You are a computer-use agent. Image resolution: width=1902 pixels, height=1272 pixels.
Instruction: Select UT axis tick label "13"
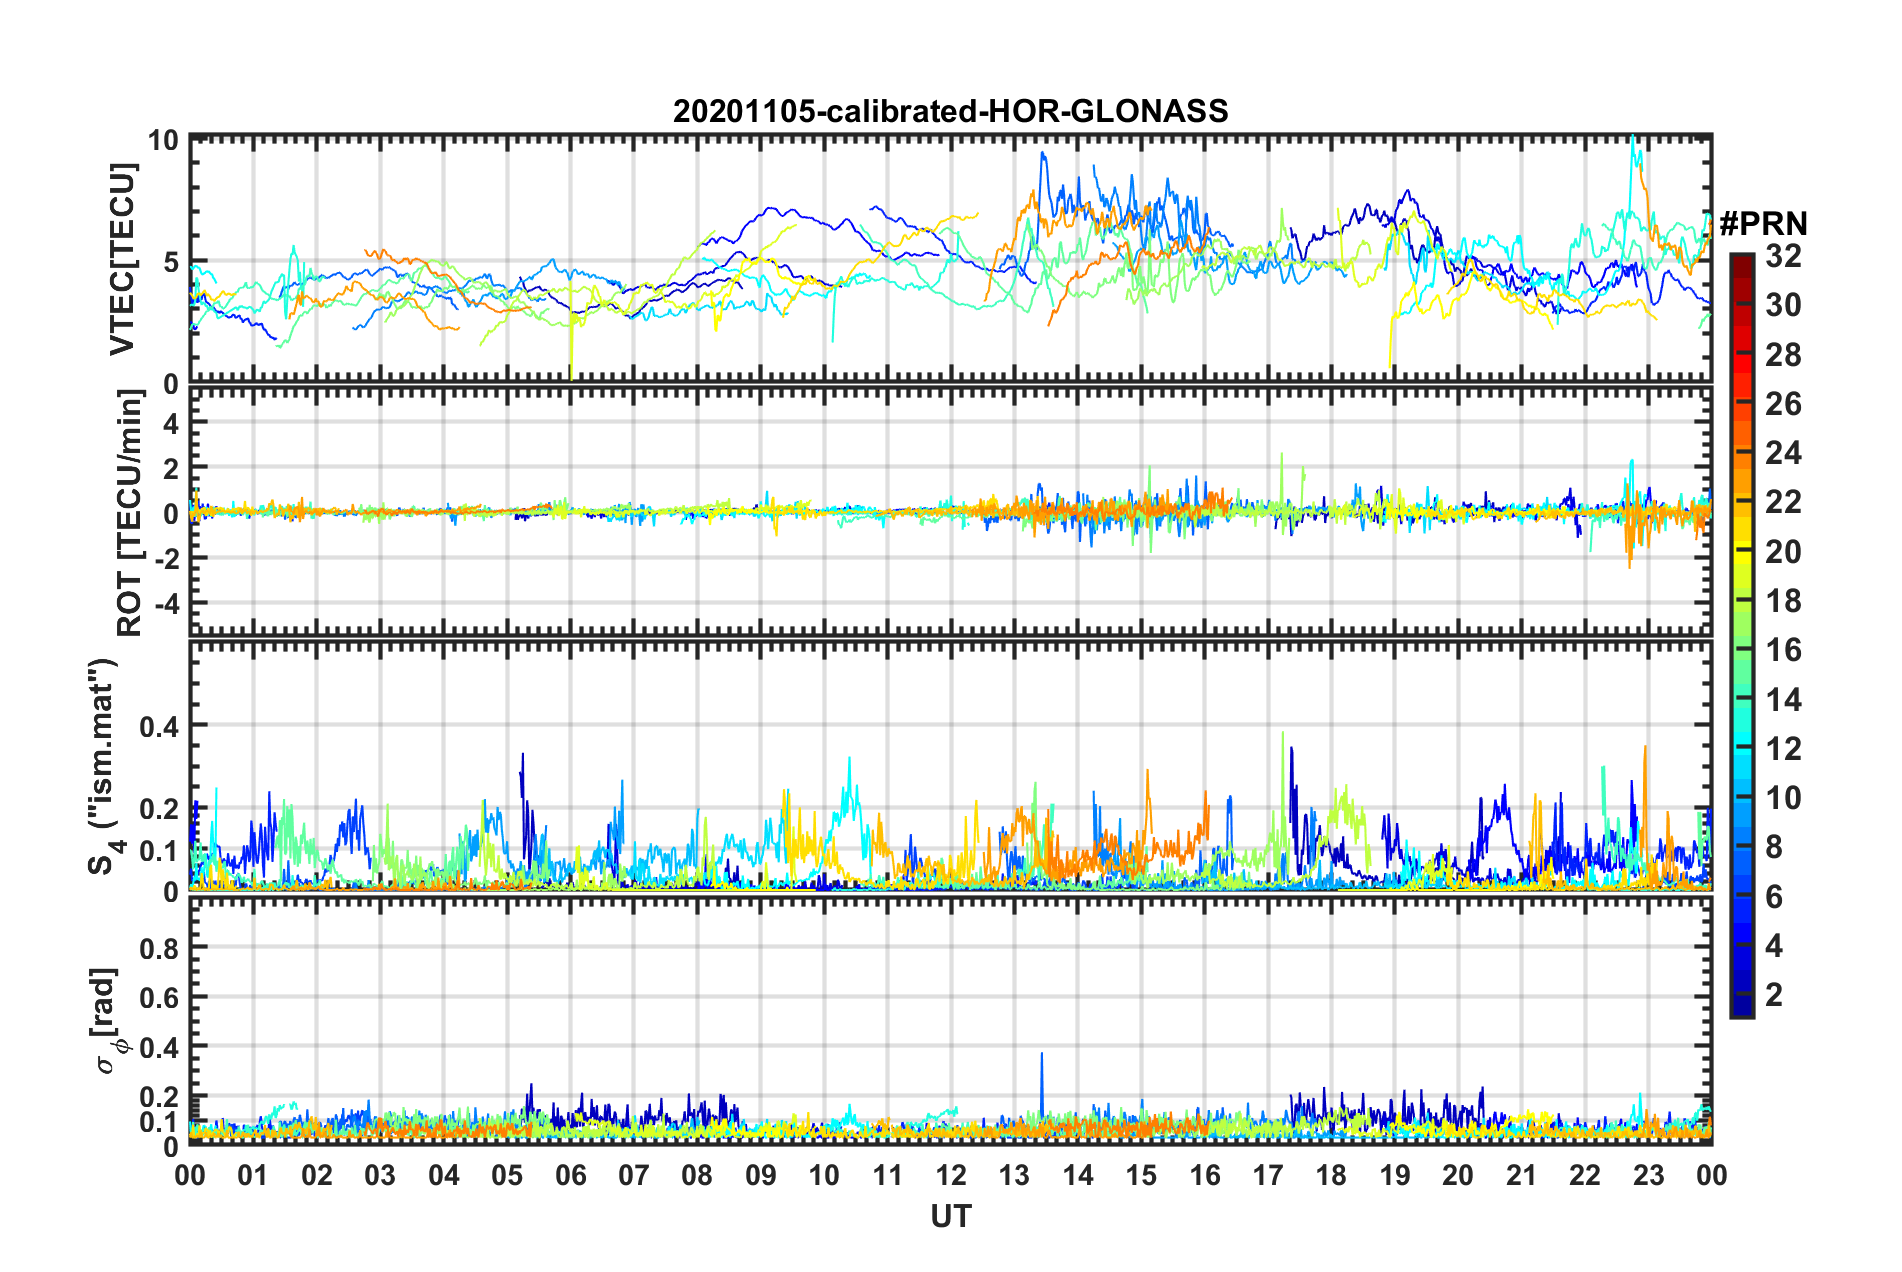pos(1014,1175)
